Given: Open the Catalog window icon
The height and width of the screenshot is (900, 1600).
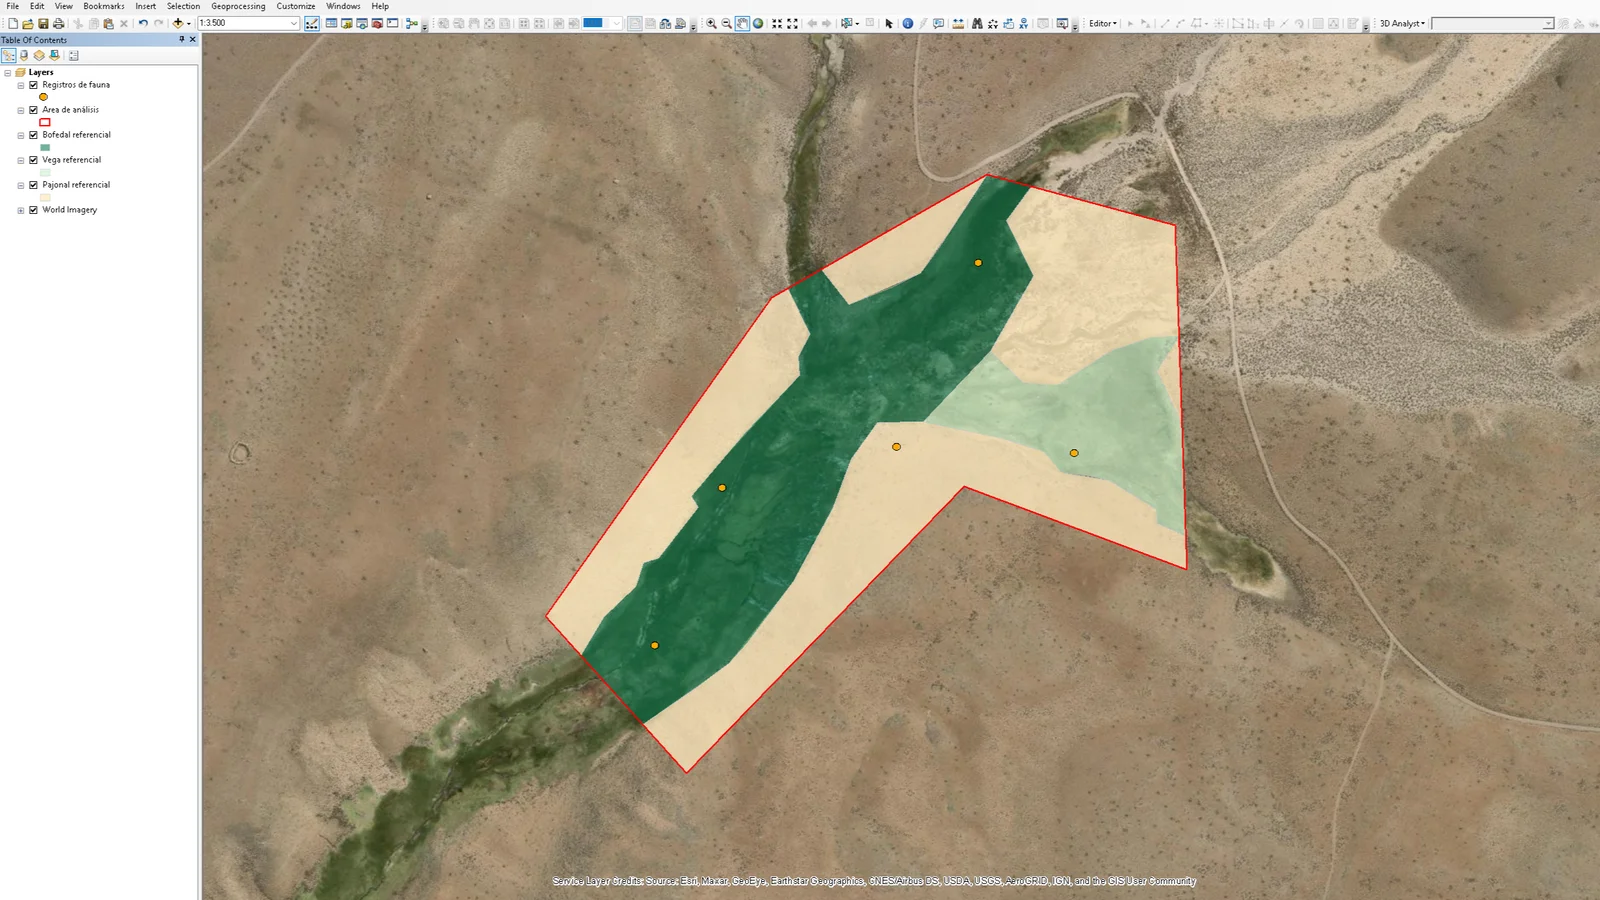Looking at the screenshot, I should coord(346,23).
